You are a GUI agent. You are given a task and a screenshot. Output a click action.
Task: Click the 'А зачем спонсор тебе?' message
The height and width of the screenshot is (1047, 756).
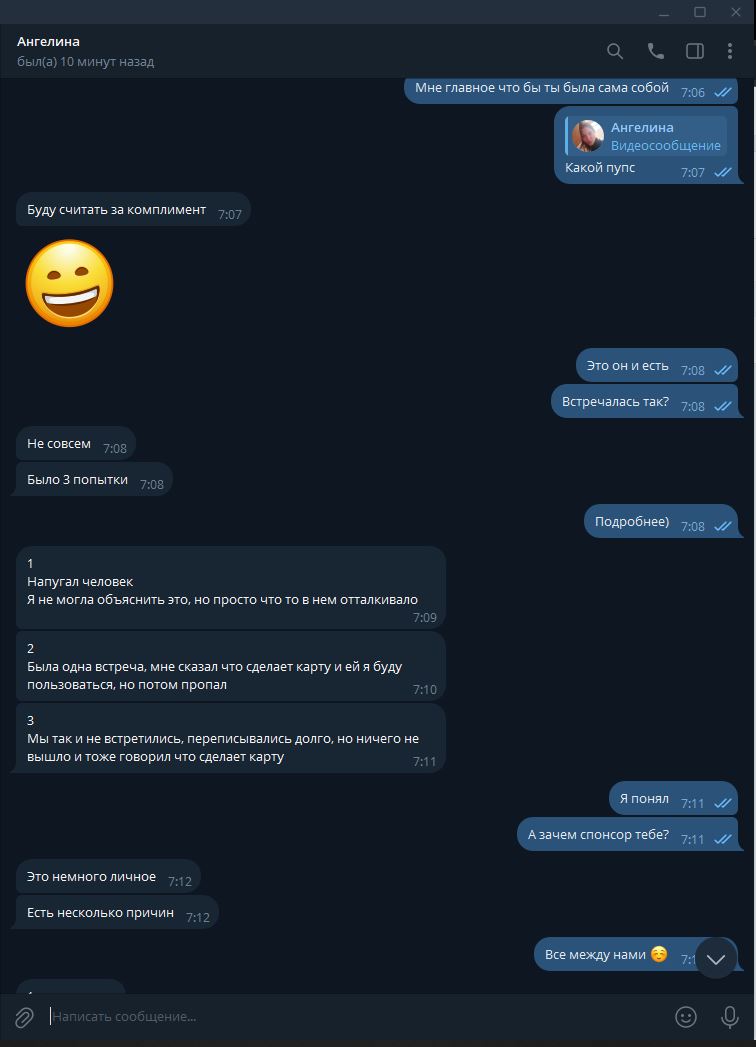tap(628, 835)
